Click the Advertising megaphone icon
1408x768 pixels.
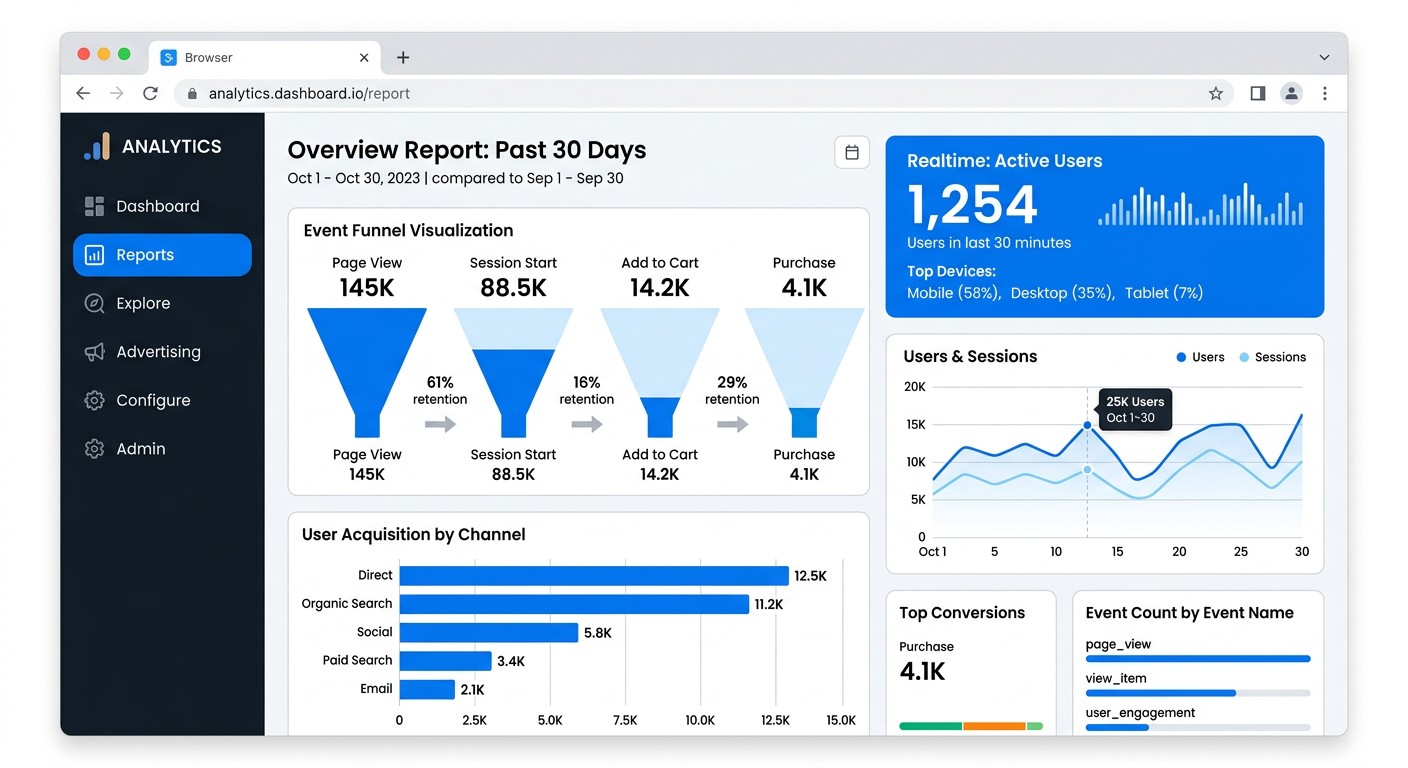coord(94,352)
